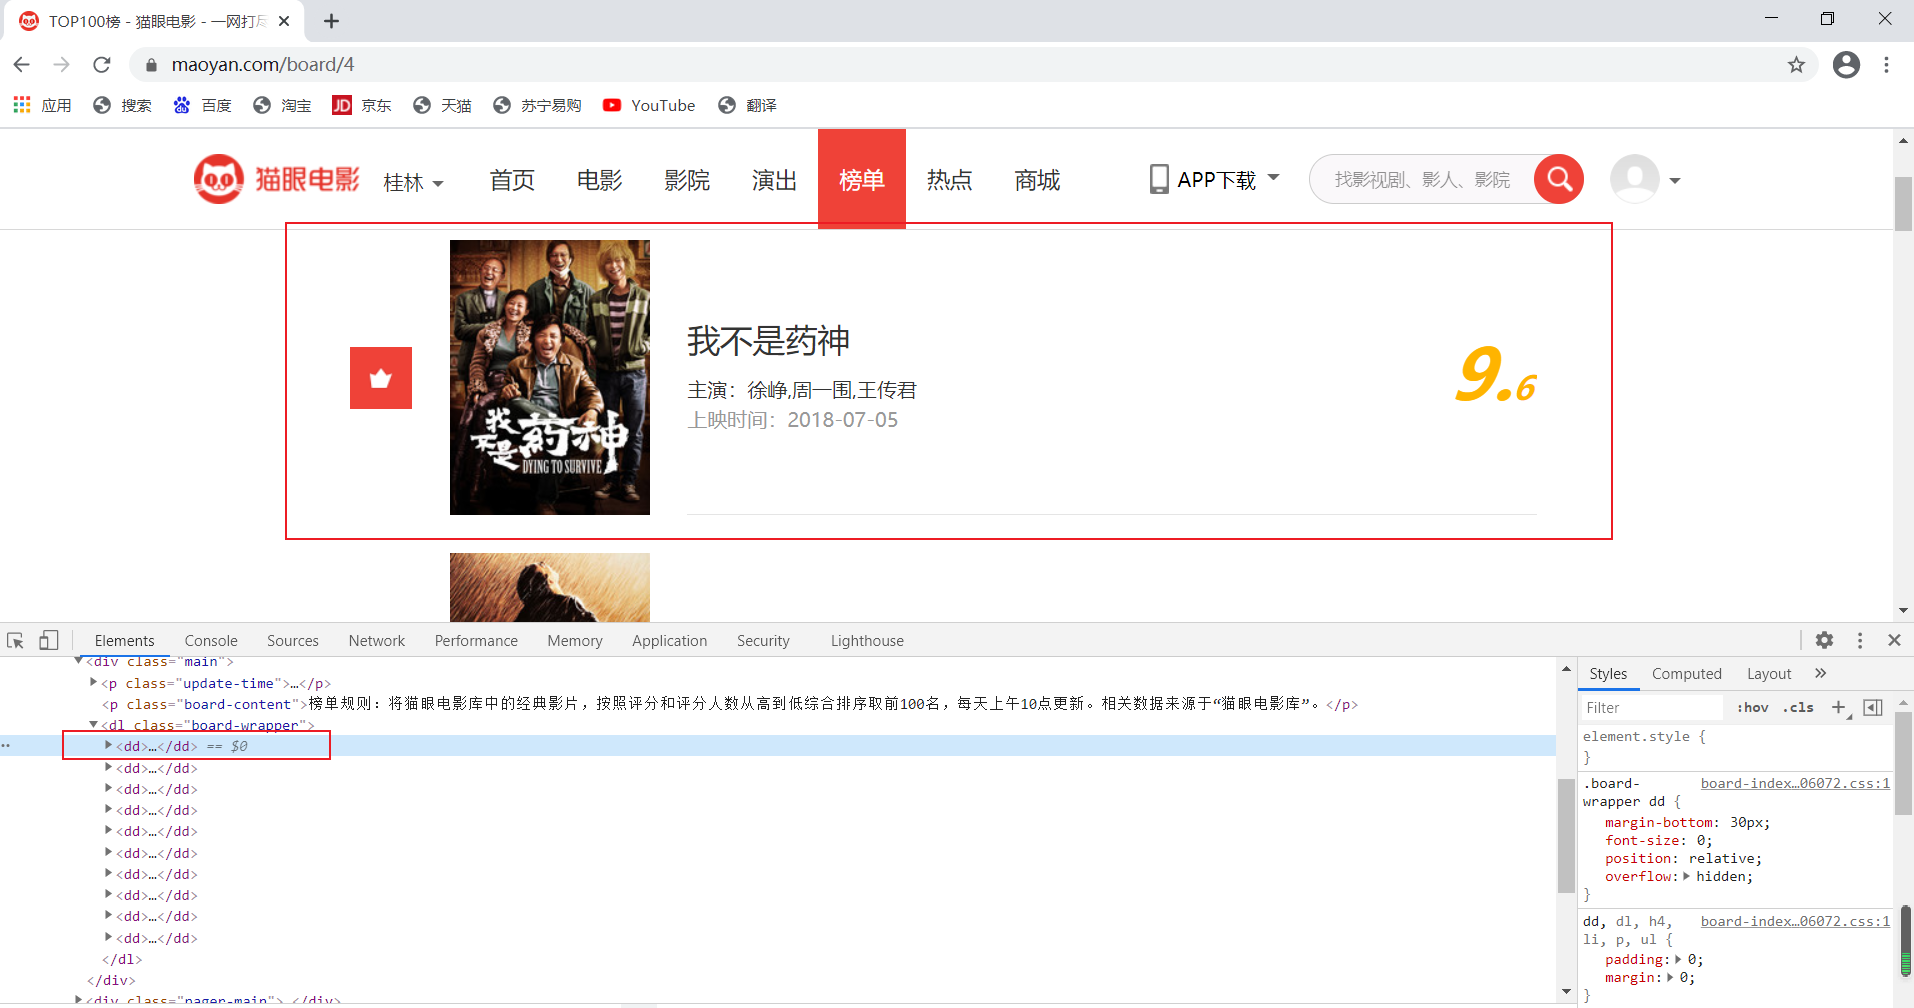1914x1008 pixels.
Task: Switch to the Security tab
Action: click(763, 641)
